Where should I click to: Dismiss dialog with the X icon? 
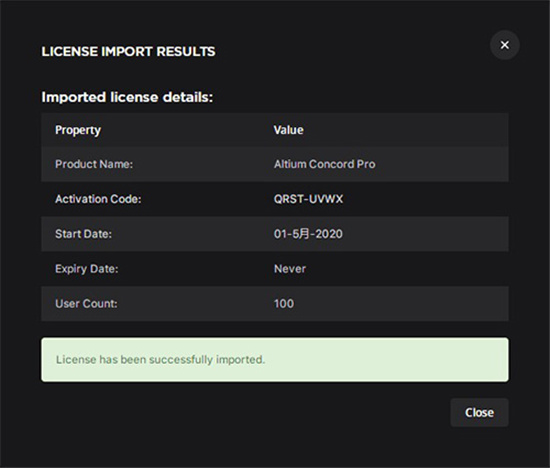[x=504, y=45]
